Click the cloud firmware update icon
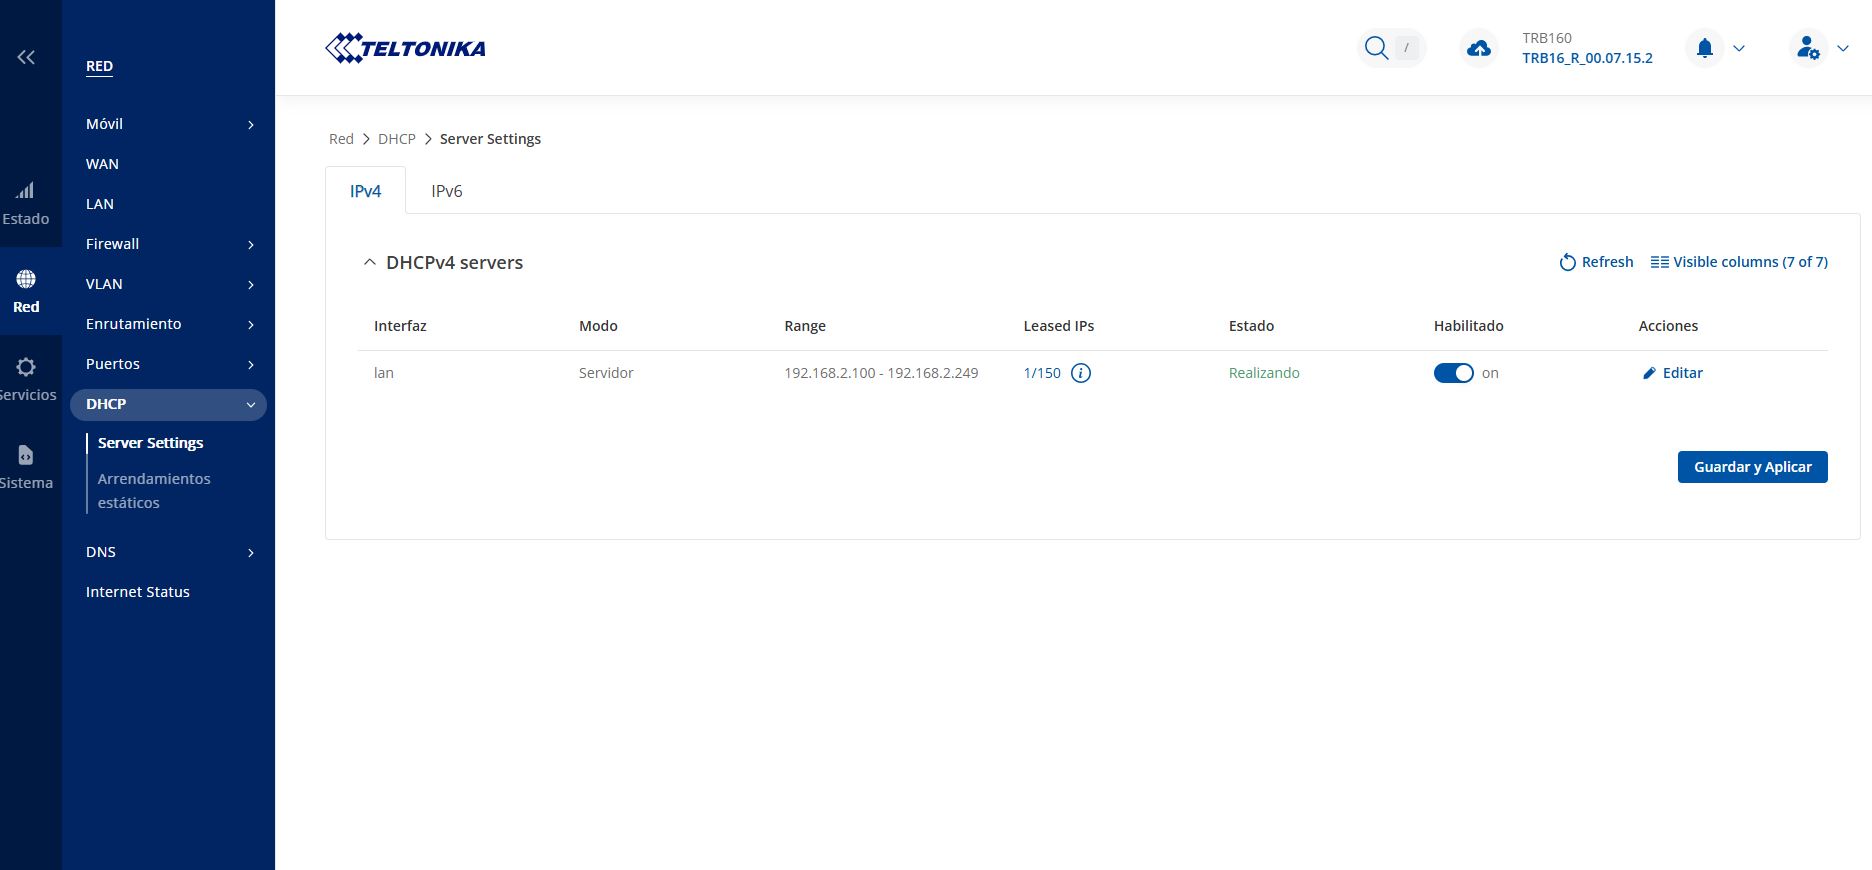This screenshot has width=1872, height=870. click(x=1478, y=48)
